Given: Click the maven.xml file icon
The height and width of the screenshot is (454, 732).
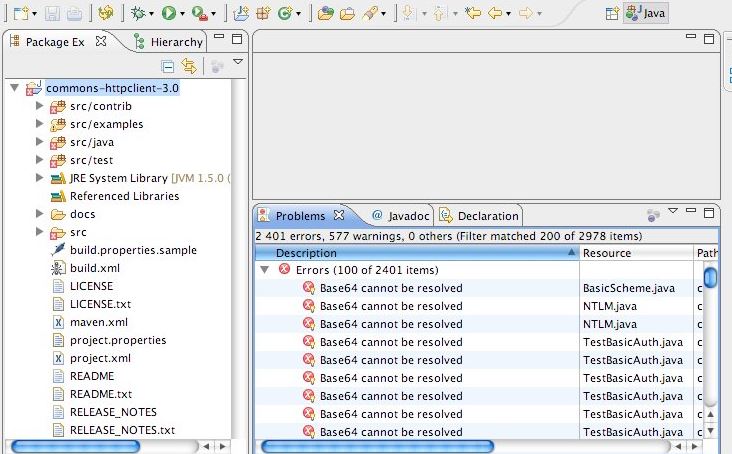Looking at the screenshot, I should [58, 322].
